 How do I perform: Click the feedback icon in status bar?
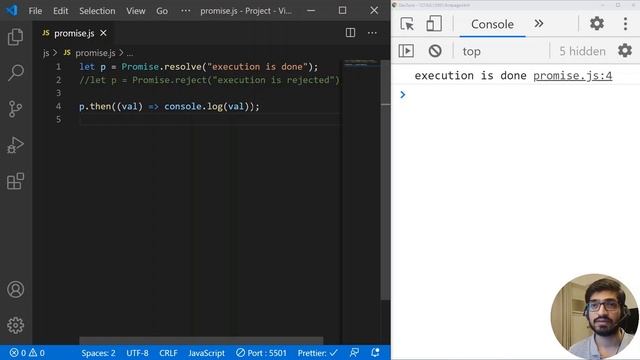point(354,353)
